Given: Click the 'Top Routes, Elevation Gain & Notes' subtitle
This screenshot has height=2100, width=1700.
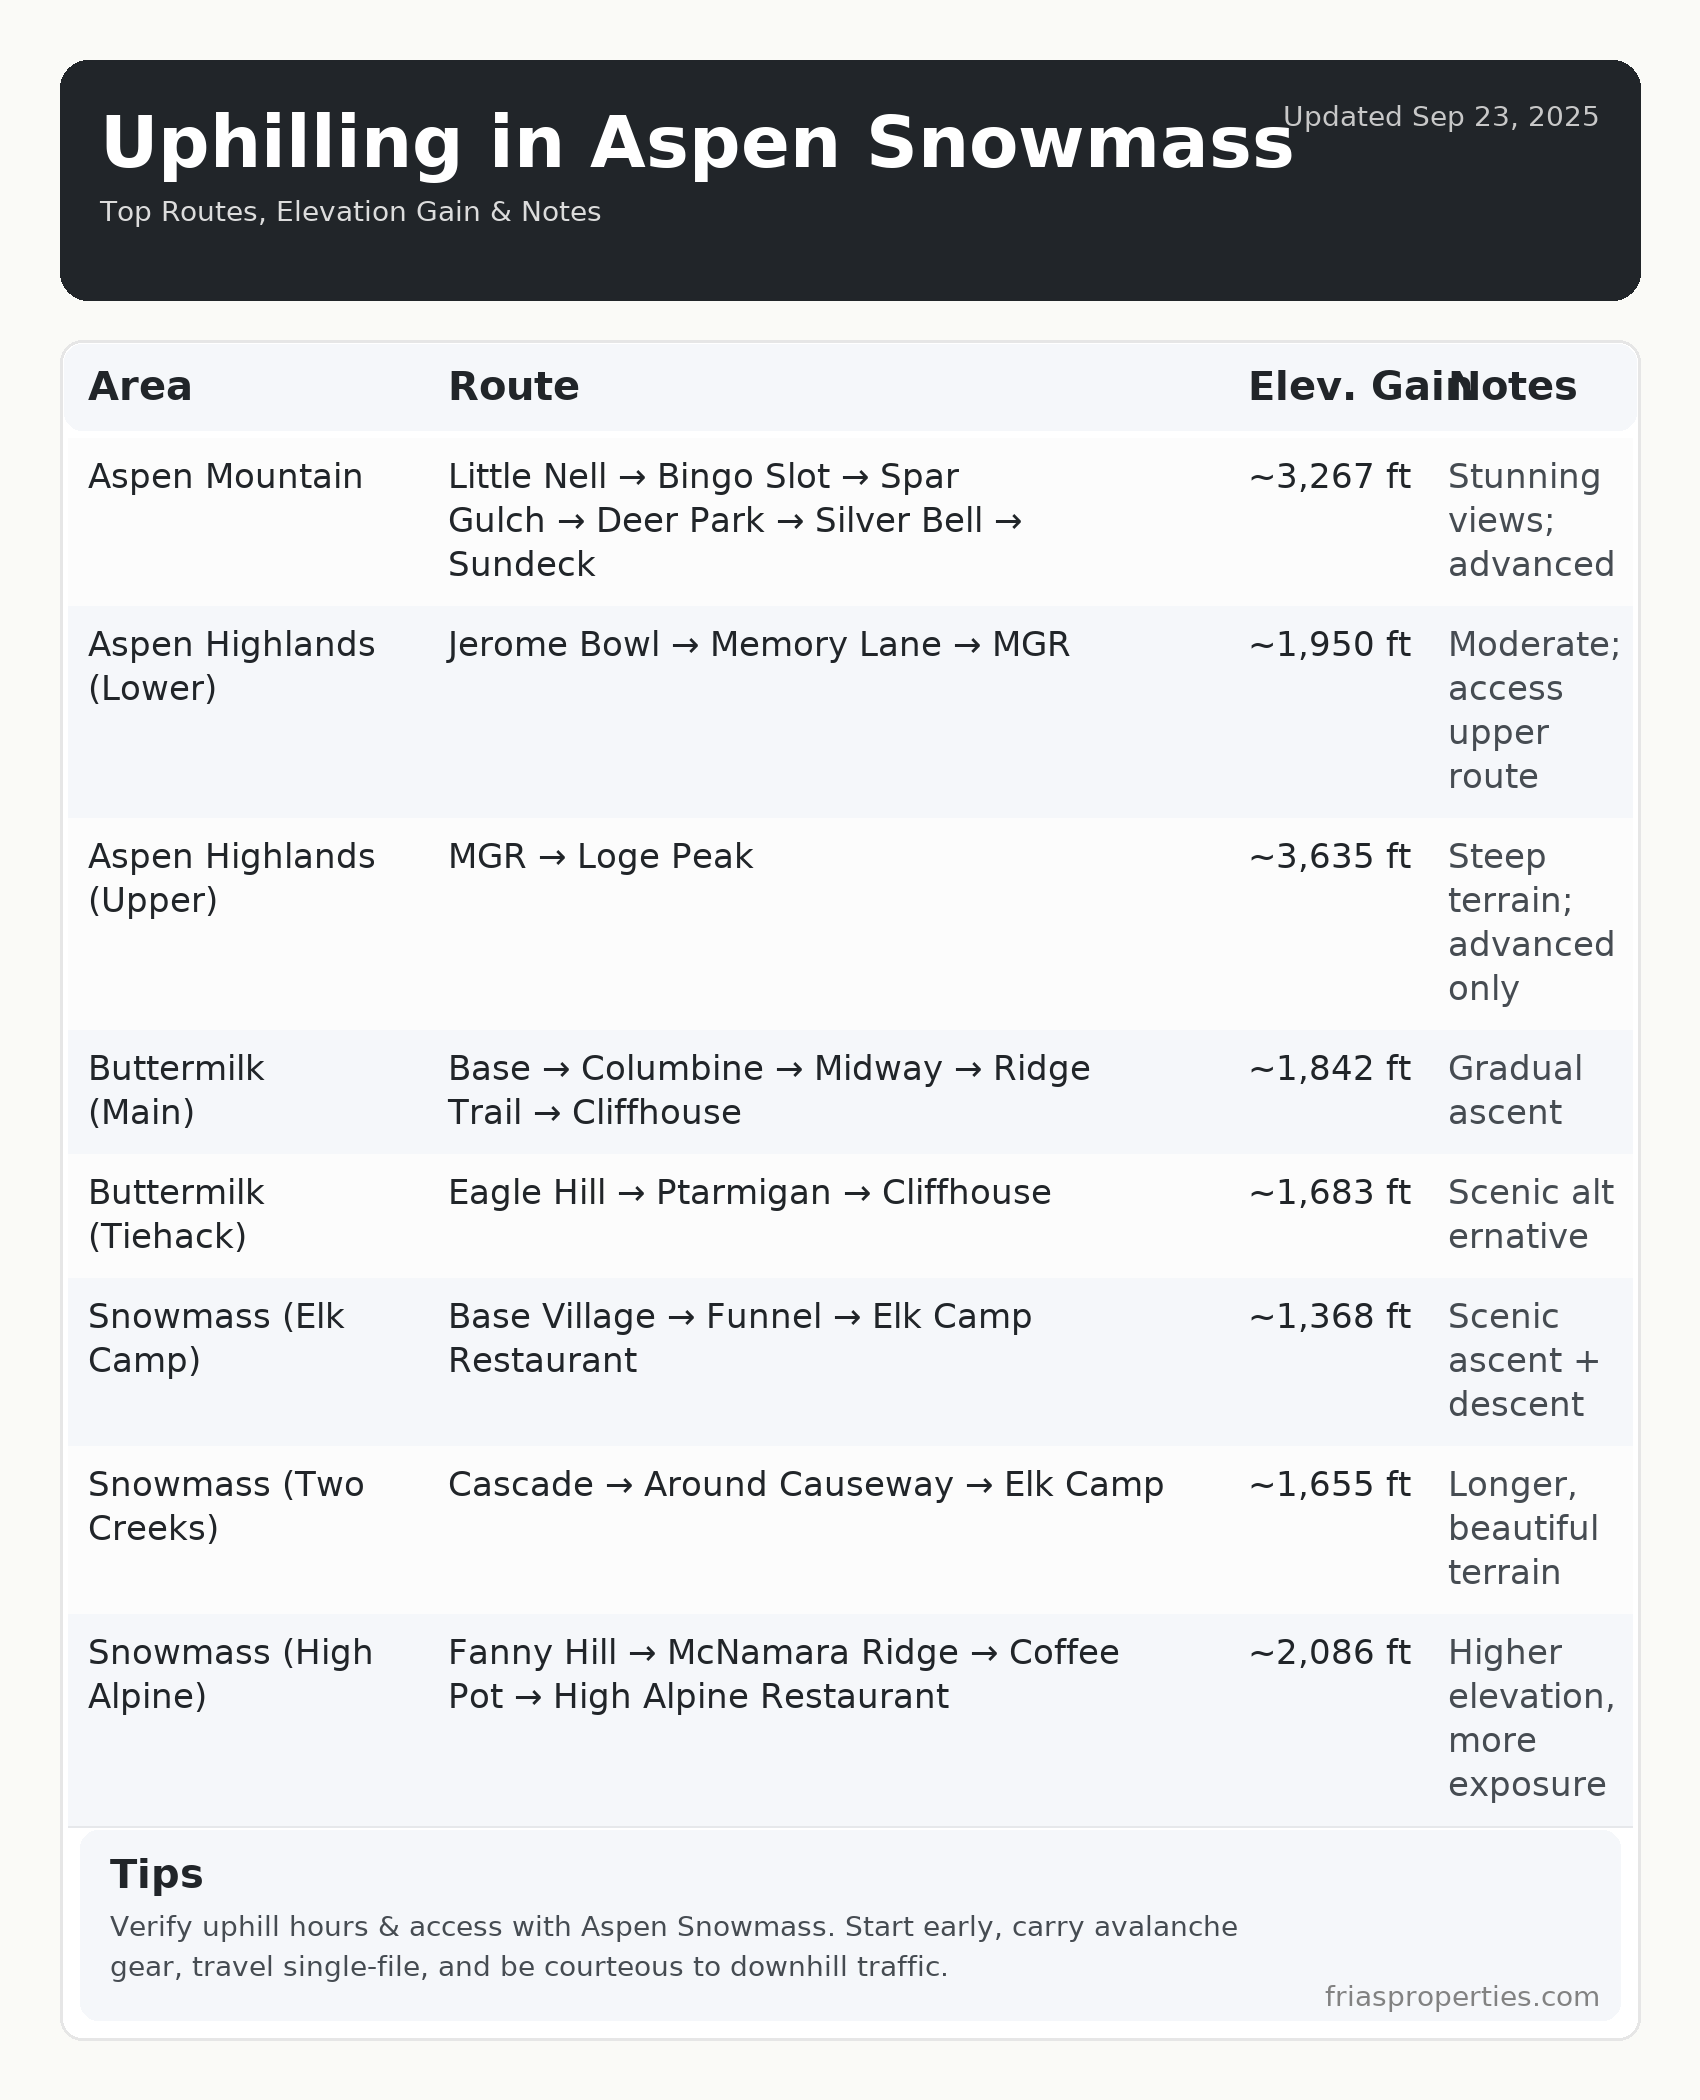Looking at the screenshot, I should [350, 212].
